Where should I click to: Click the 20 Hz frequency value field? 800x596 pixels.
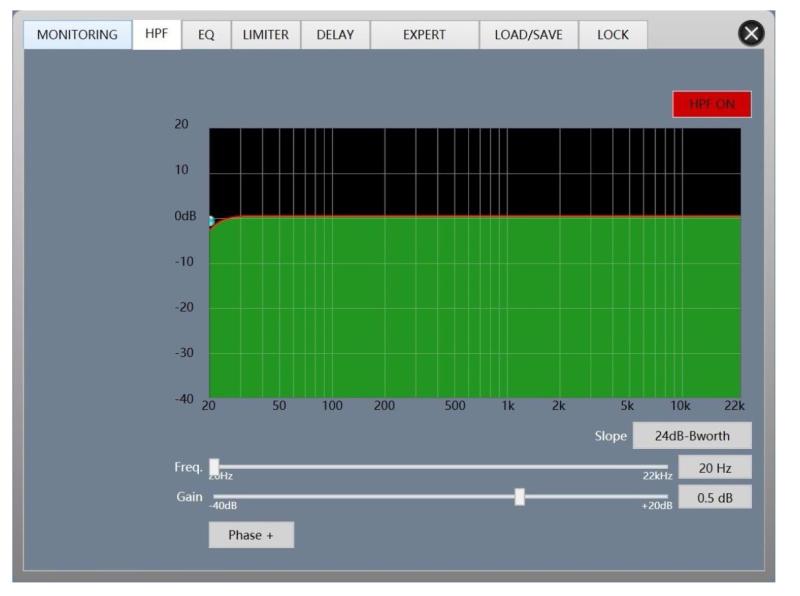[714, 467]
